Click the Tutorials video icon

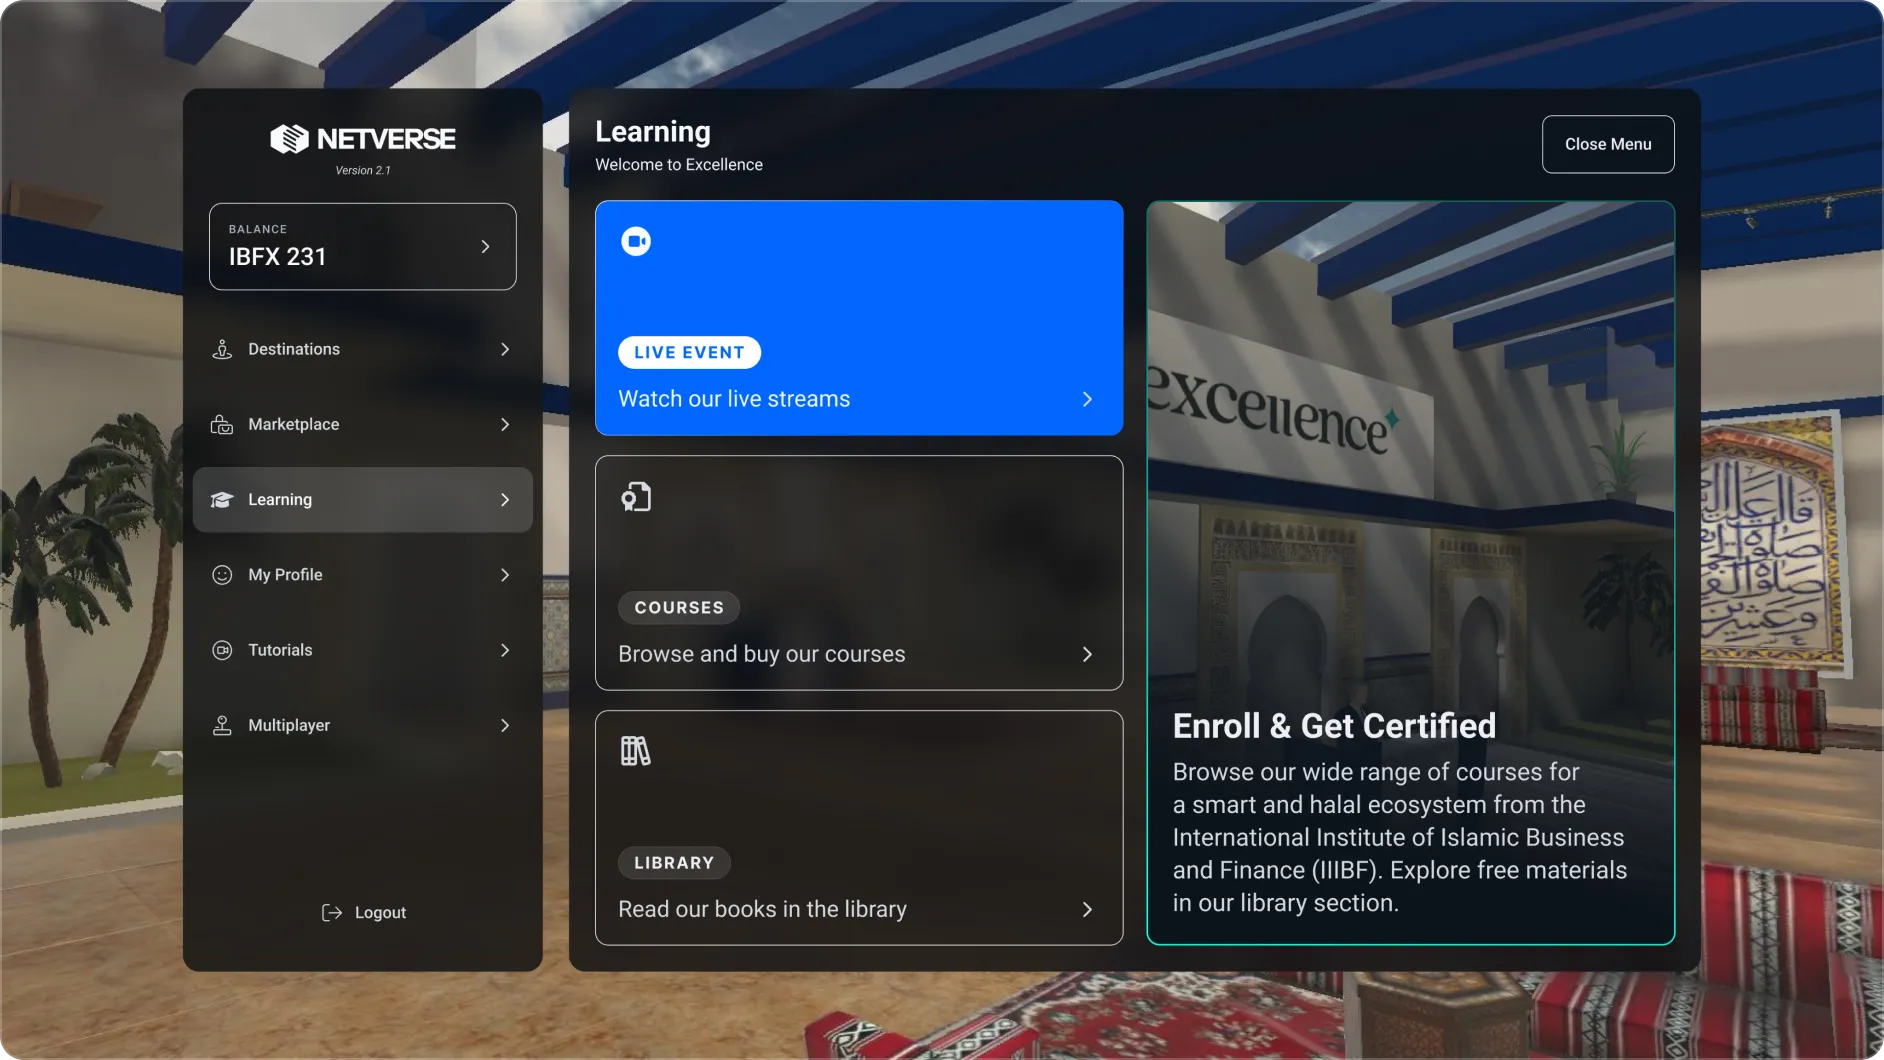point(222,650)
